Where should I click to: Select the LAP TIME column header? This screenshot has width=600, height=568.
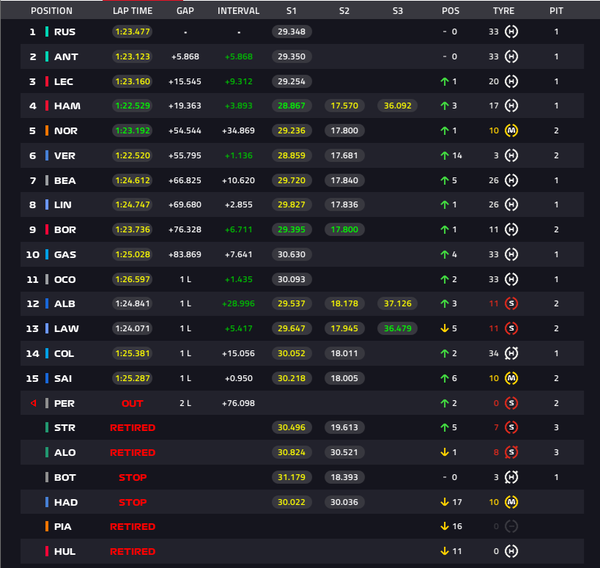pyautogui.click(x=132, y=11)
